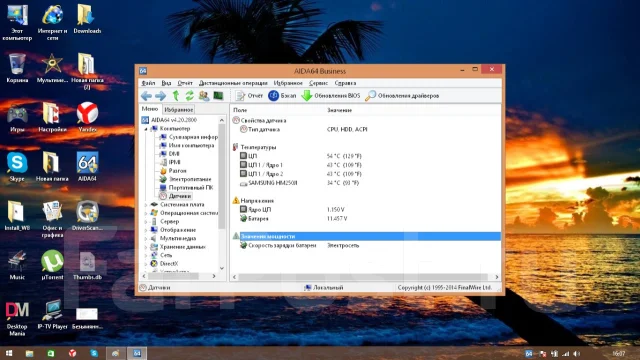This screenshot has width=640, height=360.
Task: Expand the Системная плата node
Action: pyautogui.click(x=146, y=204)
